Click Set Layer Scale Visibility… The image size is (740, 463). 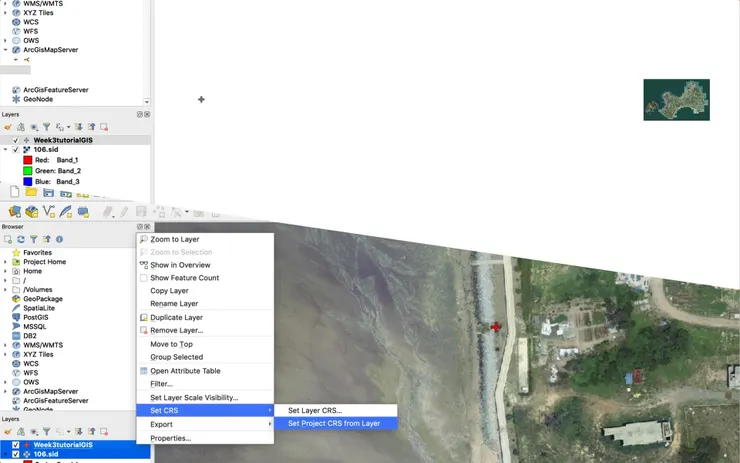click(205, 398)
